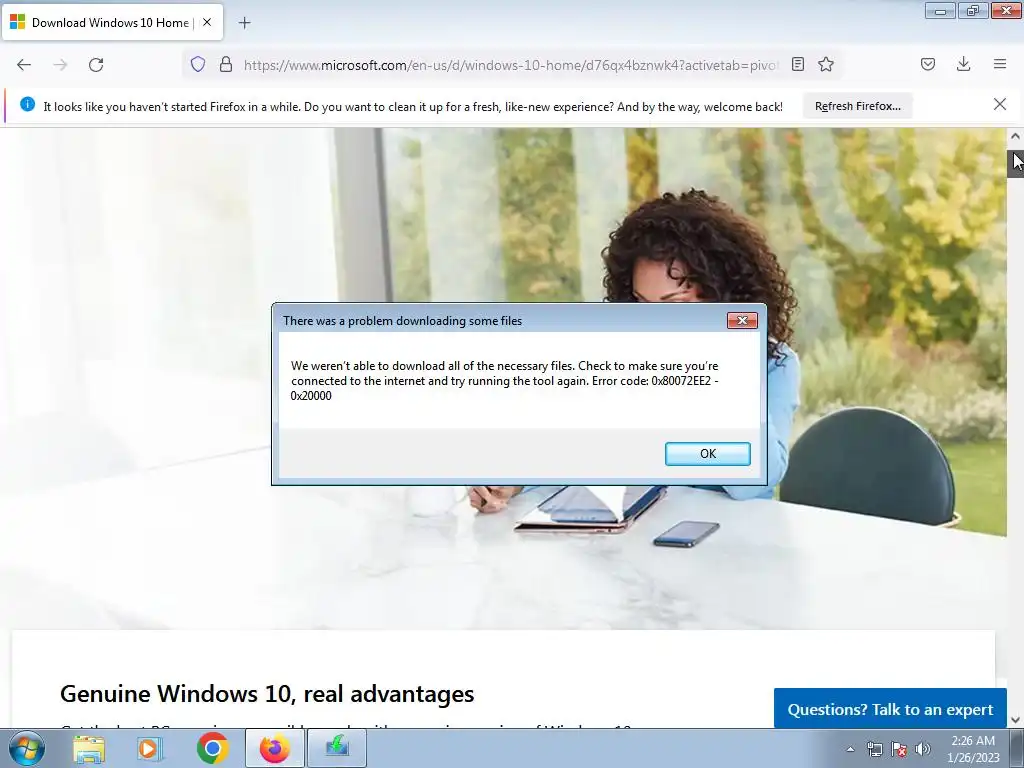Click OK in the error dialog

pyautogui.click(x=707, y=454)
